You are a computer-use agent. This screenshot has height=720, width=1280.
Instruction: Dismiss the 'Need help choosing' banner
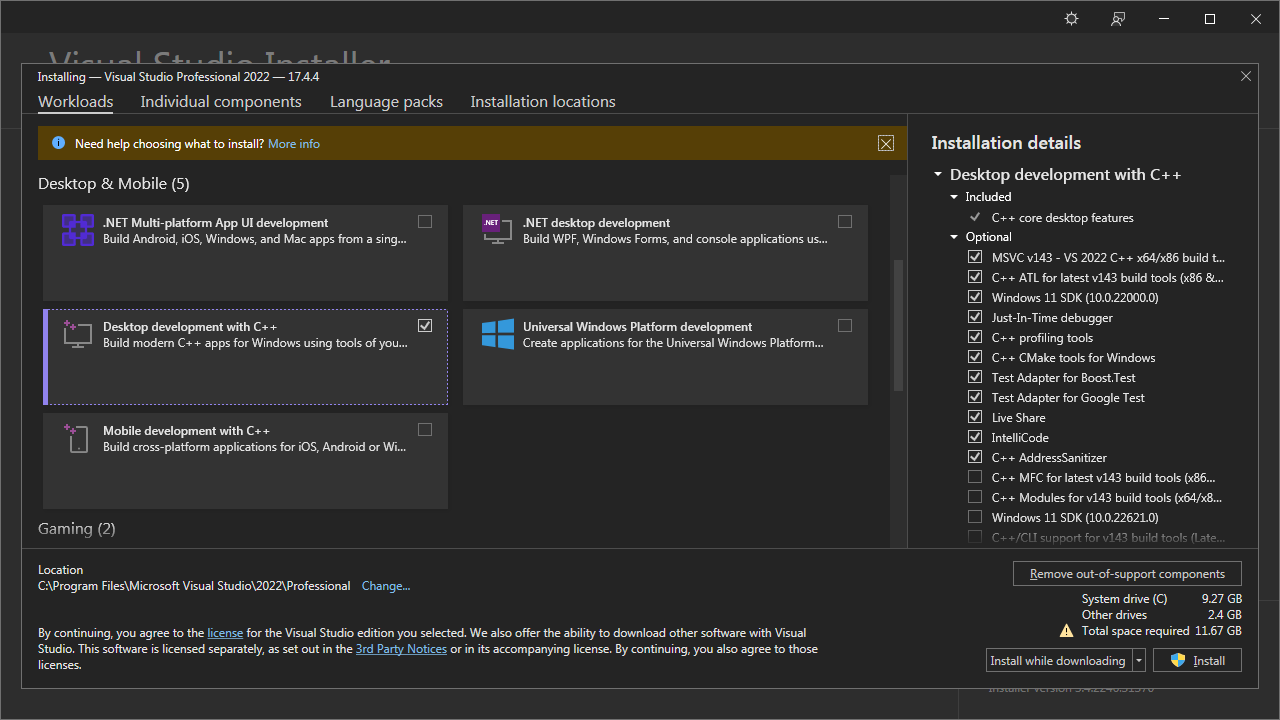[x=886, y=143]
